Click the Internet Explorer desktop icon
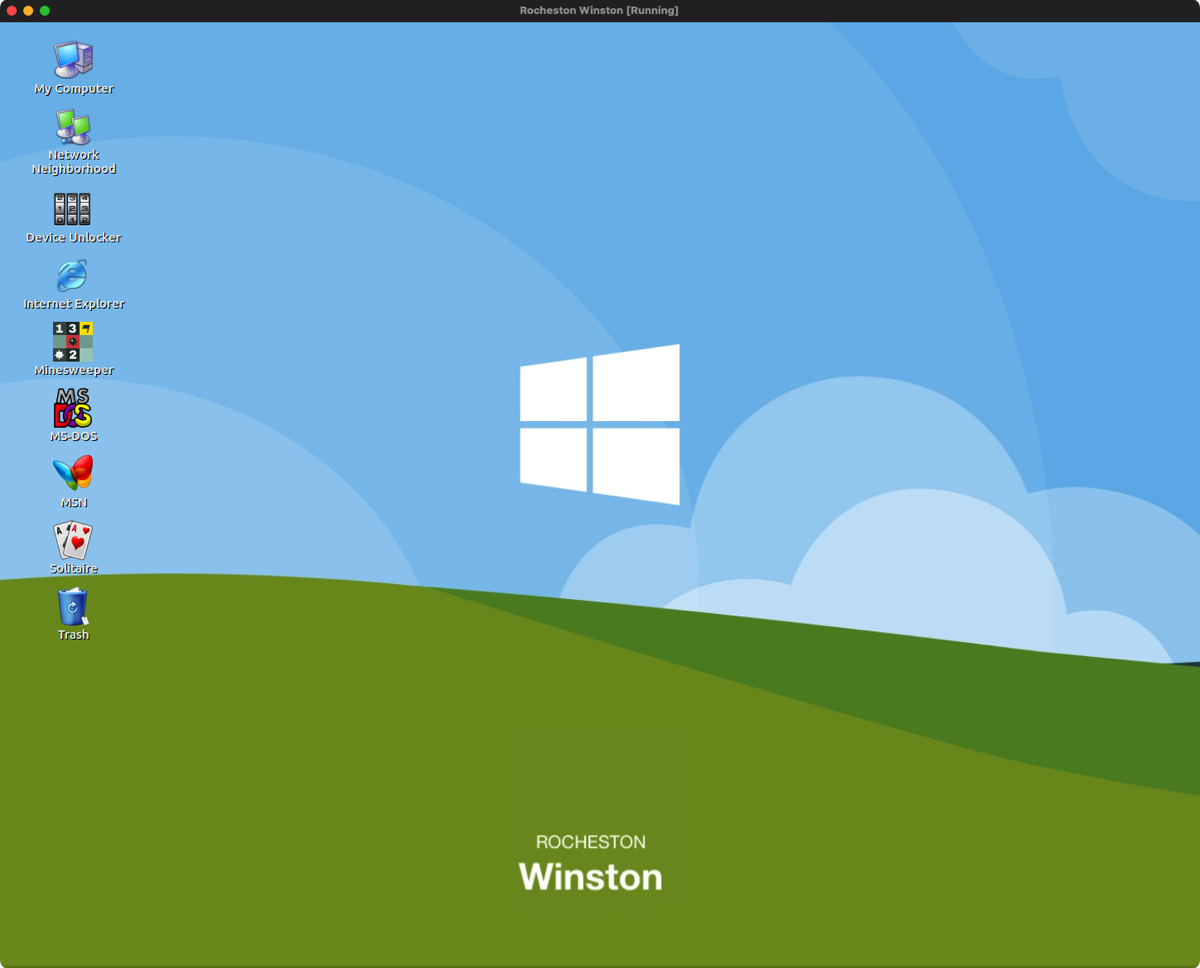Image resolution: width=1200 pixels, height=968 pixels. [73, 275]
